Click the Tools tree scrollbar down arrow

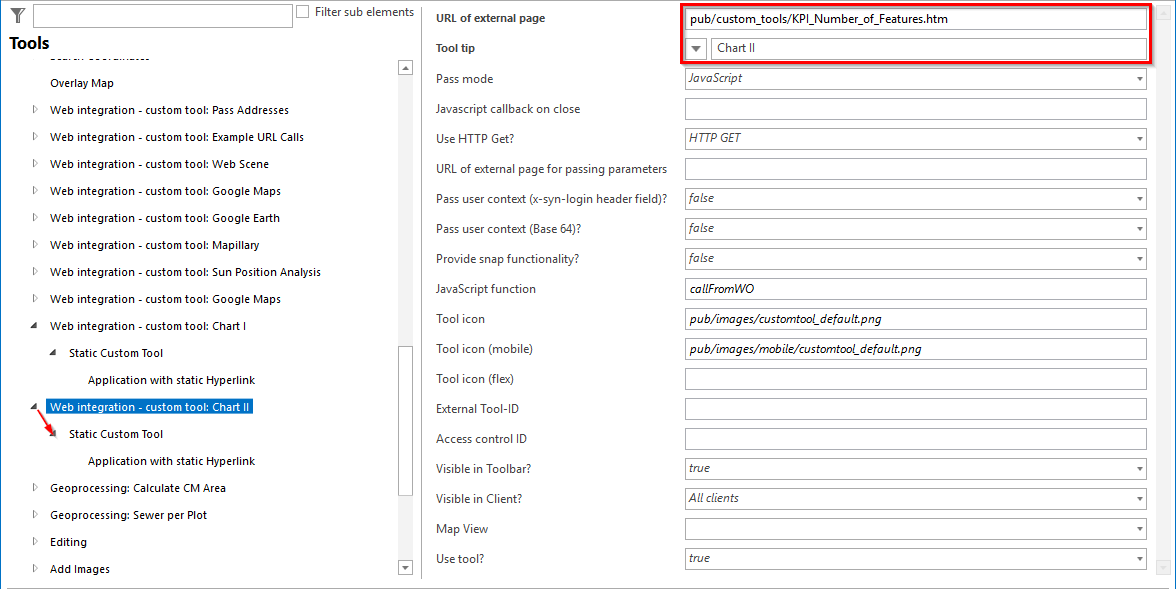(405, 567)
